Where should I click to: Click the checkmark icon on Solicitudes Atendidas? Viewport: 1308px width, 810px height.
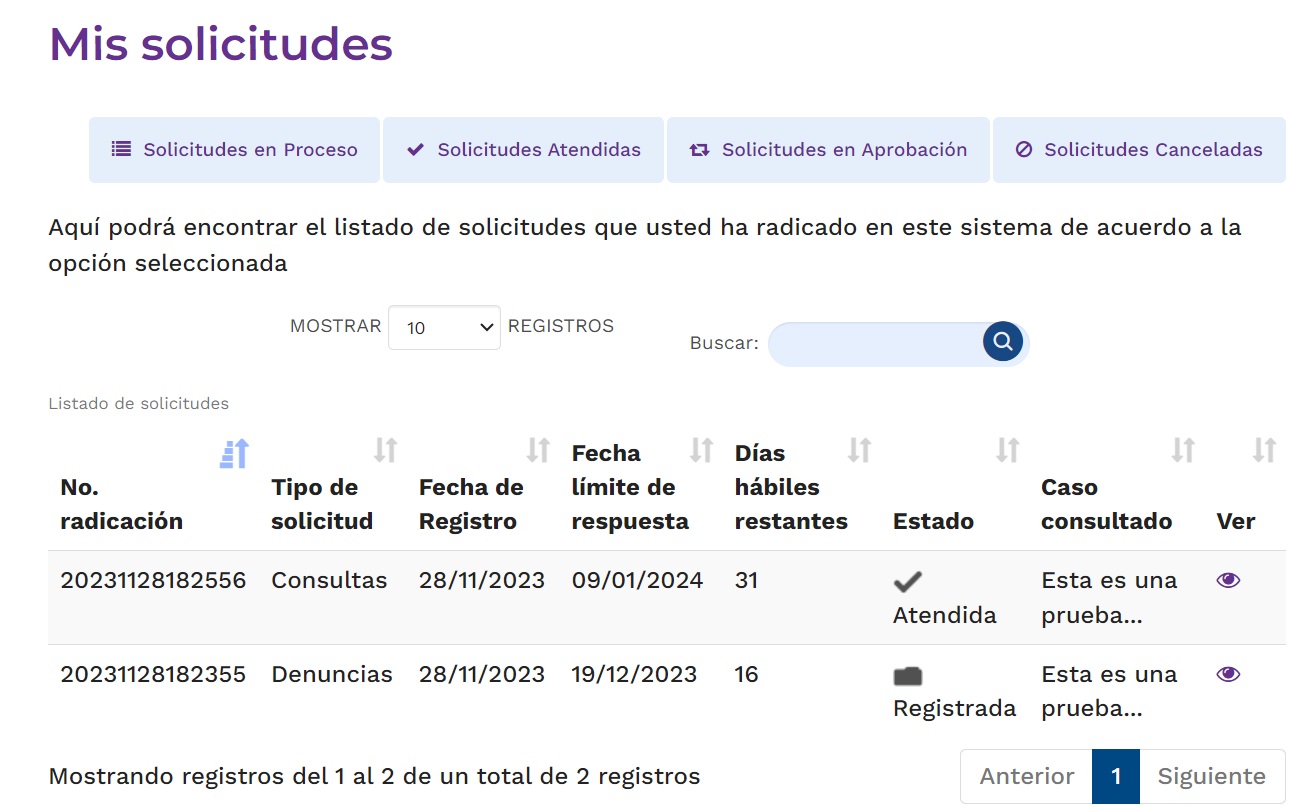(415, 149)
